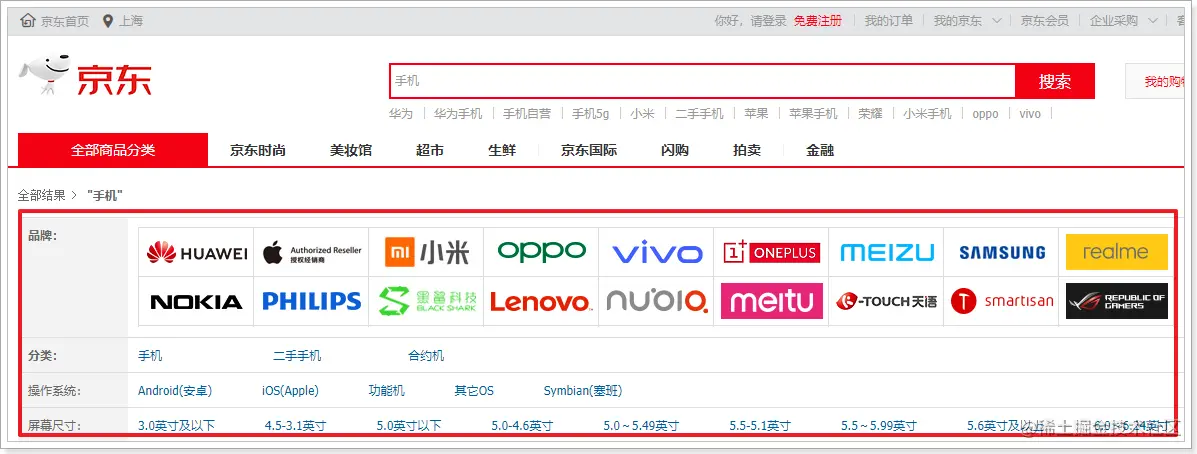Select the SAMSUNG brand logo
The height and width of the screenshot is (454, 1197).
pos(1002,253)
